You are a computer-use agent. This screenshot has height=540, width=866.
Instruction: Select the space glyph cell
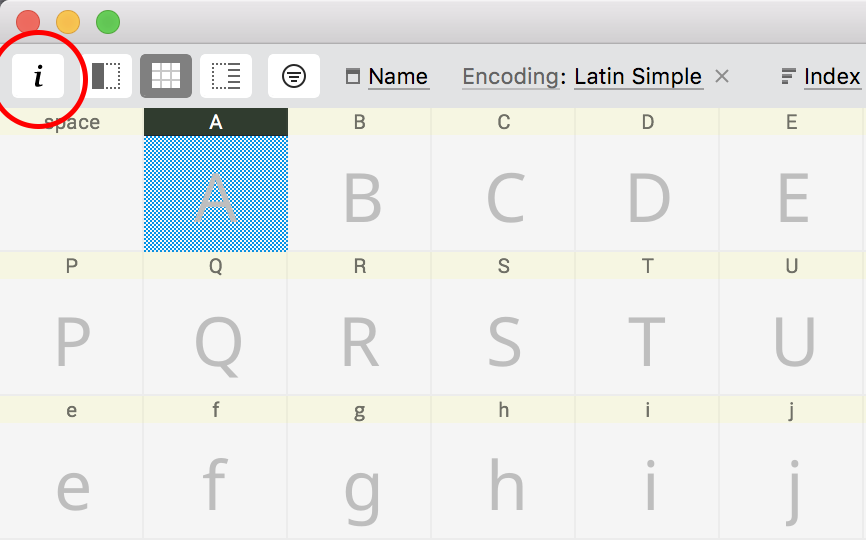pos(72,193)
